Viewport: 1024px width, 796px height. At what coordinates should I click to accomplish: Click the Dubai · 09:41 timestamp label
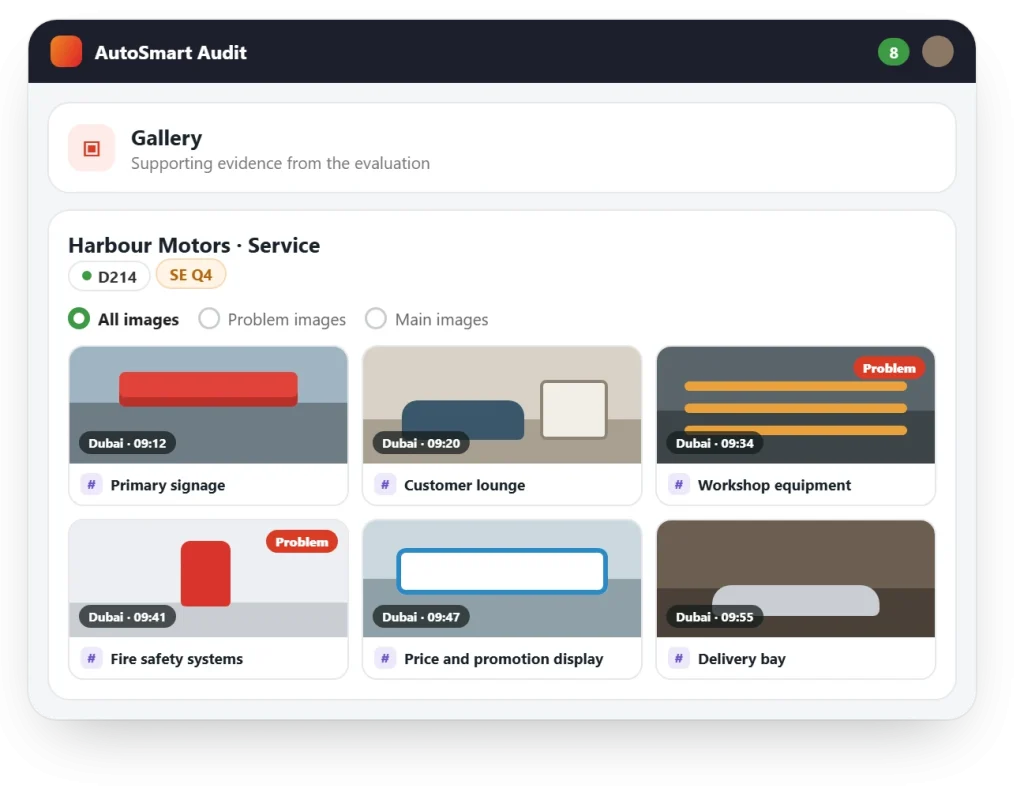tap(127, 616)
